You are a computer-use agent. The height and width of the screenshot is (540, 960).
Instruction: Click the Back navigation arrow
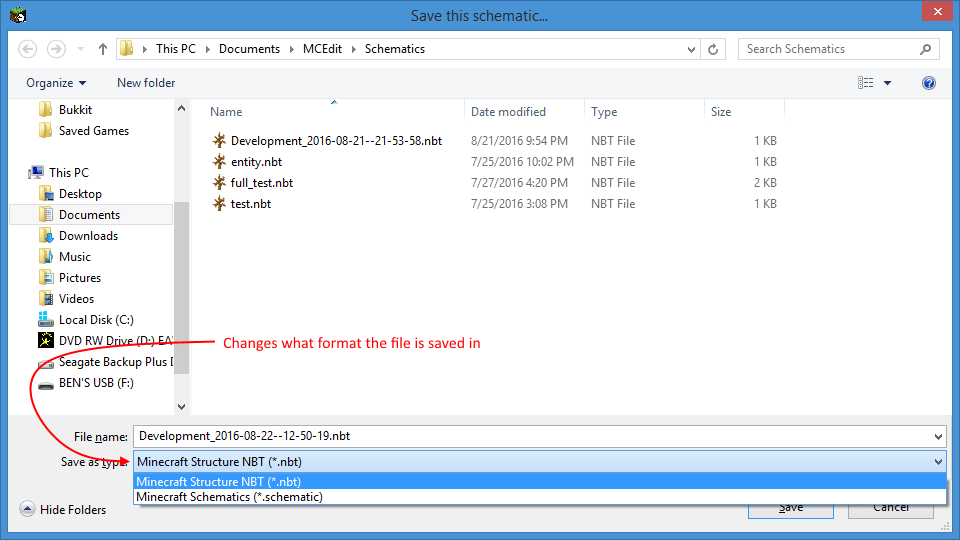pos(28,49)
